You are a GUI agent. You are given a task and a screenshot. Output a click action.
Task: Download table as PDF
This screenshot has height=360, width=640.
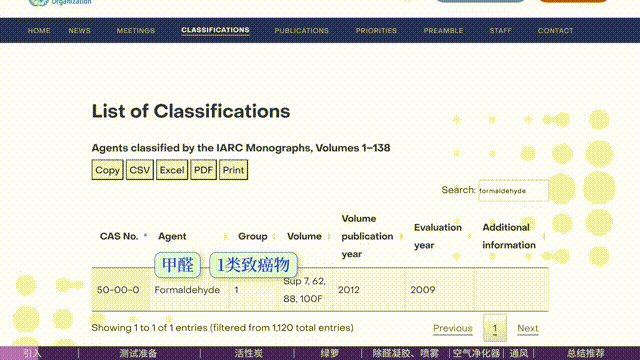(x=203, y=170)
